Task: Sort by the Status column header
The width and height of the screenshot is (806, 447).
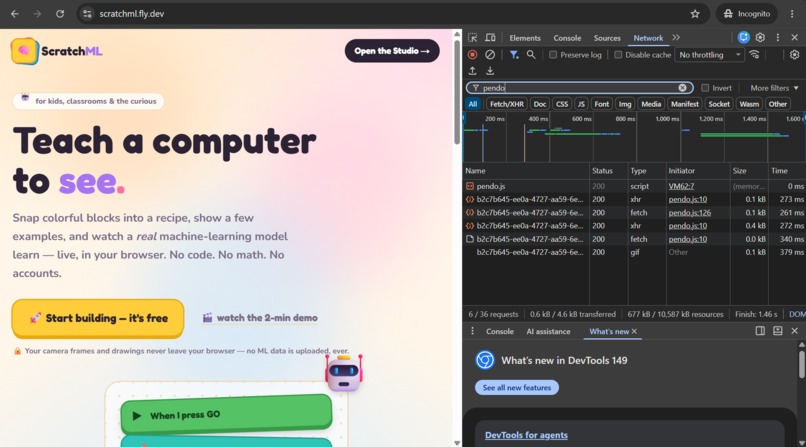Action: click(x=608, y=171)
